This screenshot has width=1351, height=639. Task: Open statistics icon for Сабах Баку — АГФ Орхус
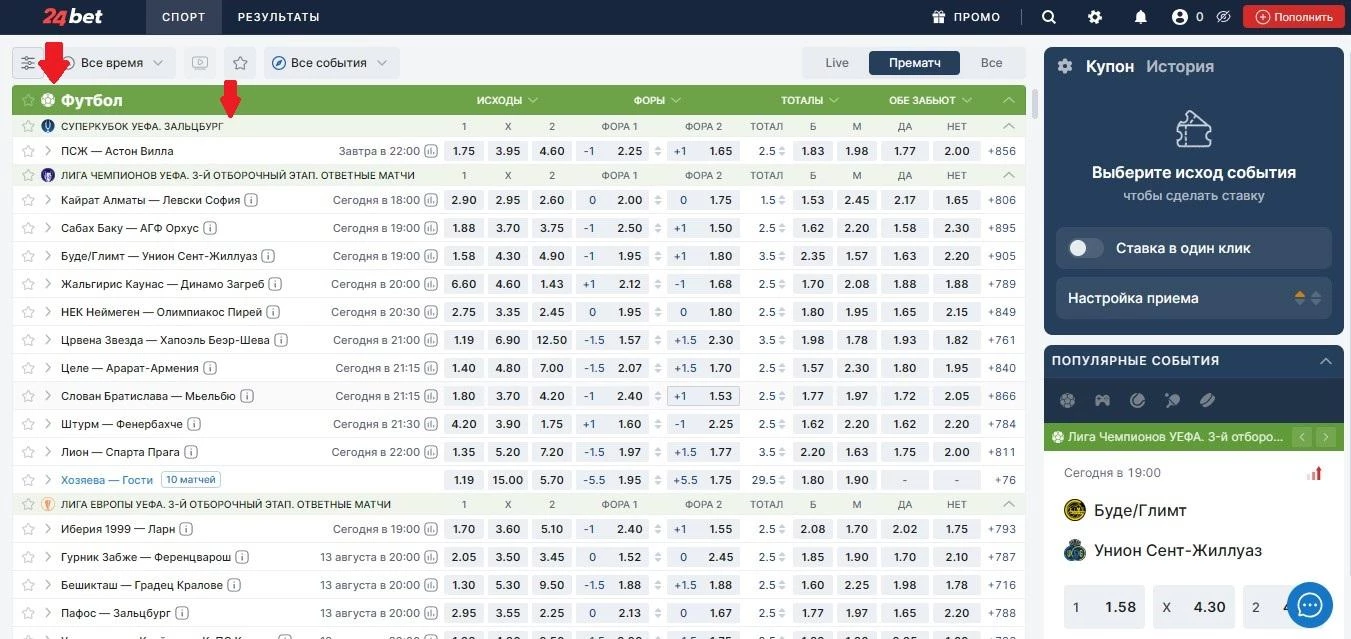[x=431, y=228]
